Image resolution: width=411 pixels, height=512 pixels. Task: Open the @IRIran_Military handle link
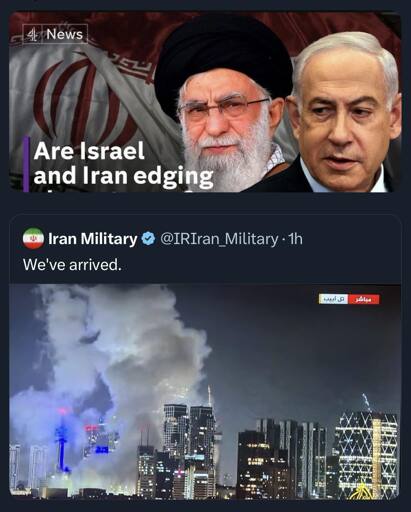(219, 239)
